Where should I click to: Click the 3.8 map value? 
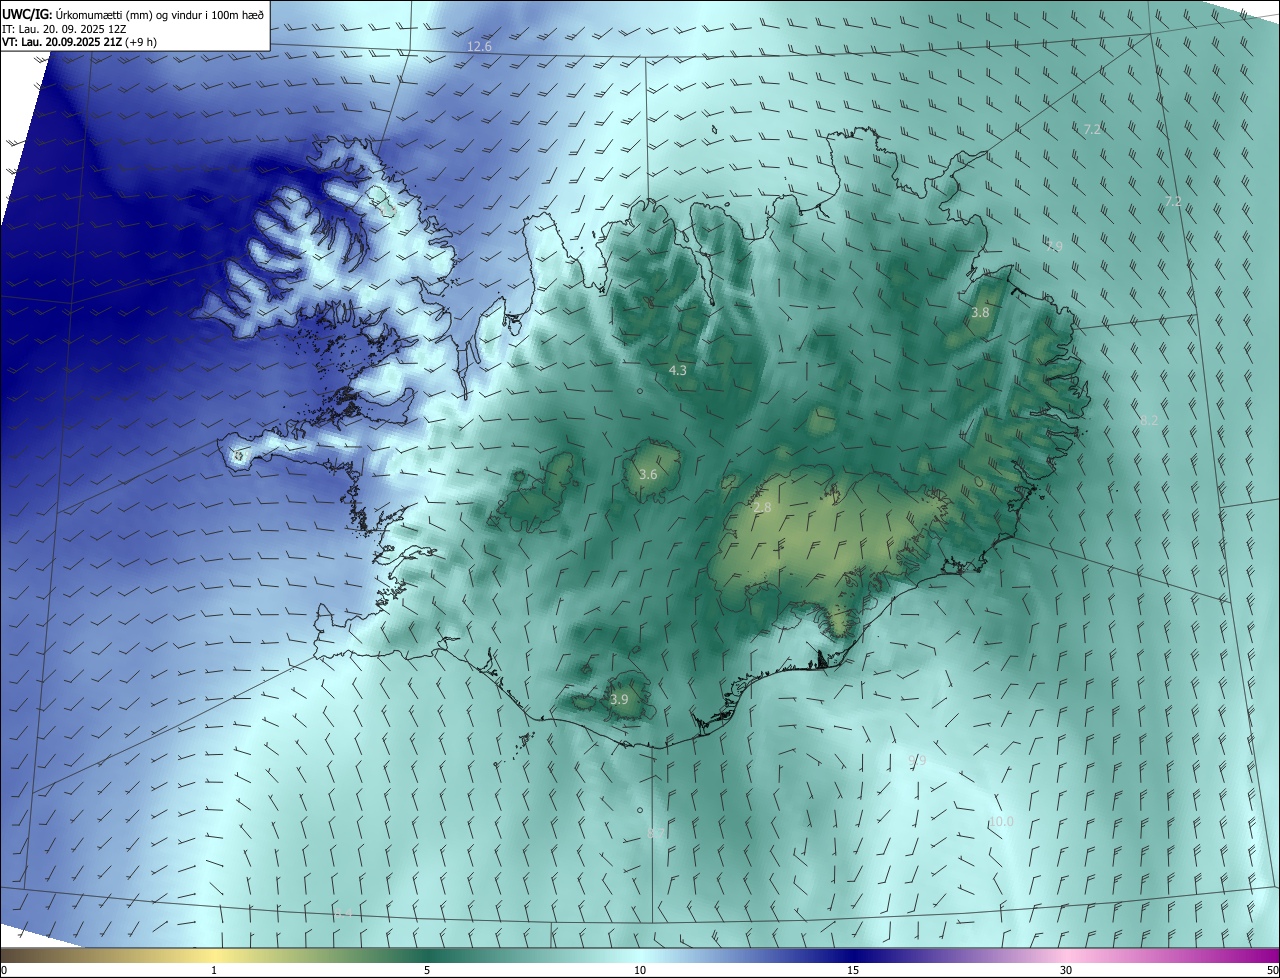(x=980, y=312)
